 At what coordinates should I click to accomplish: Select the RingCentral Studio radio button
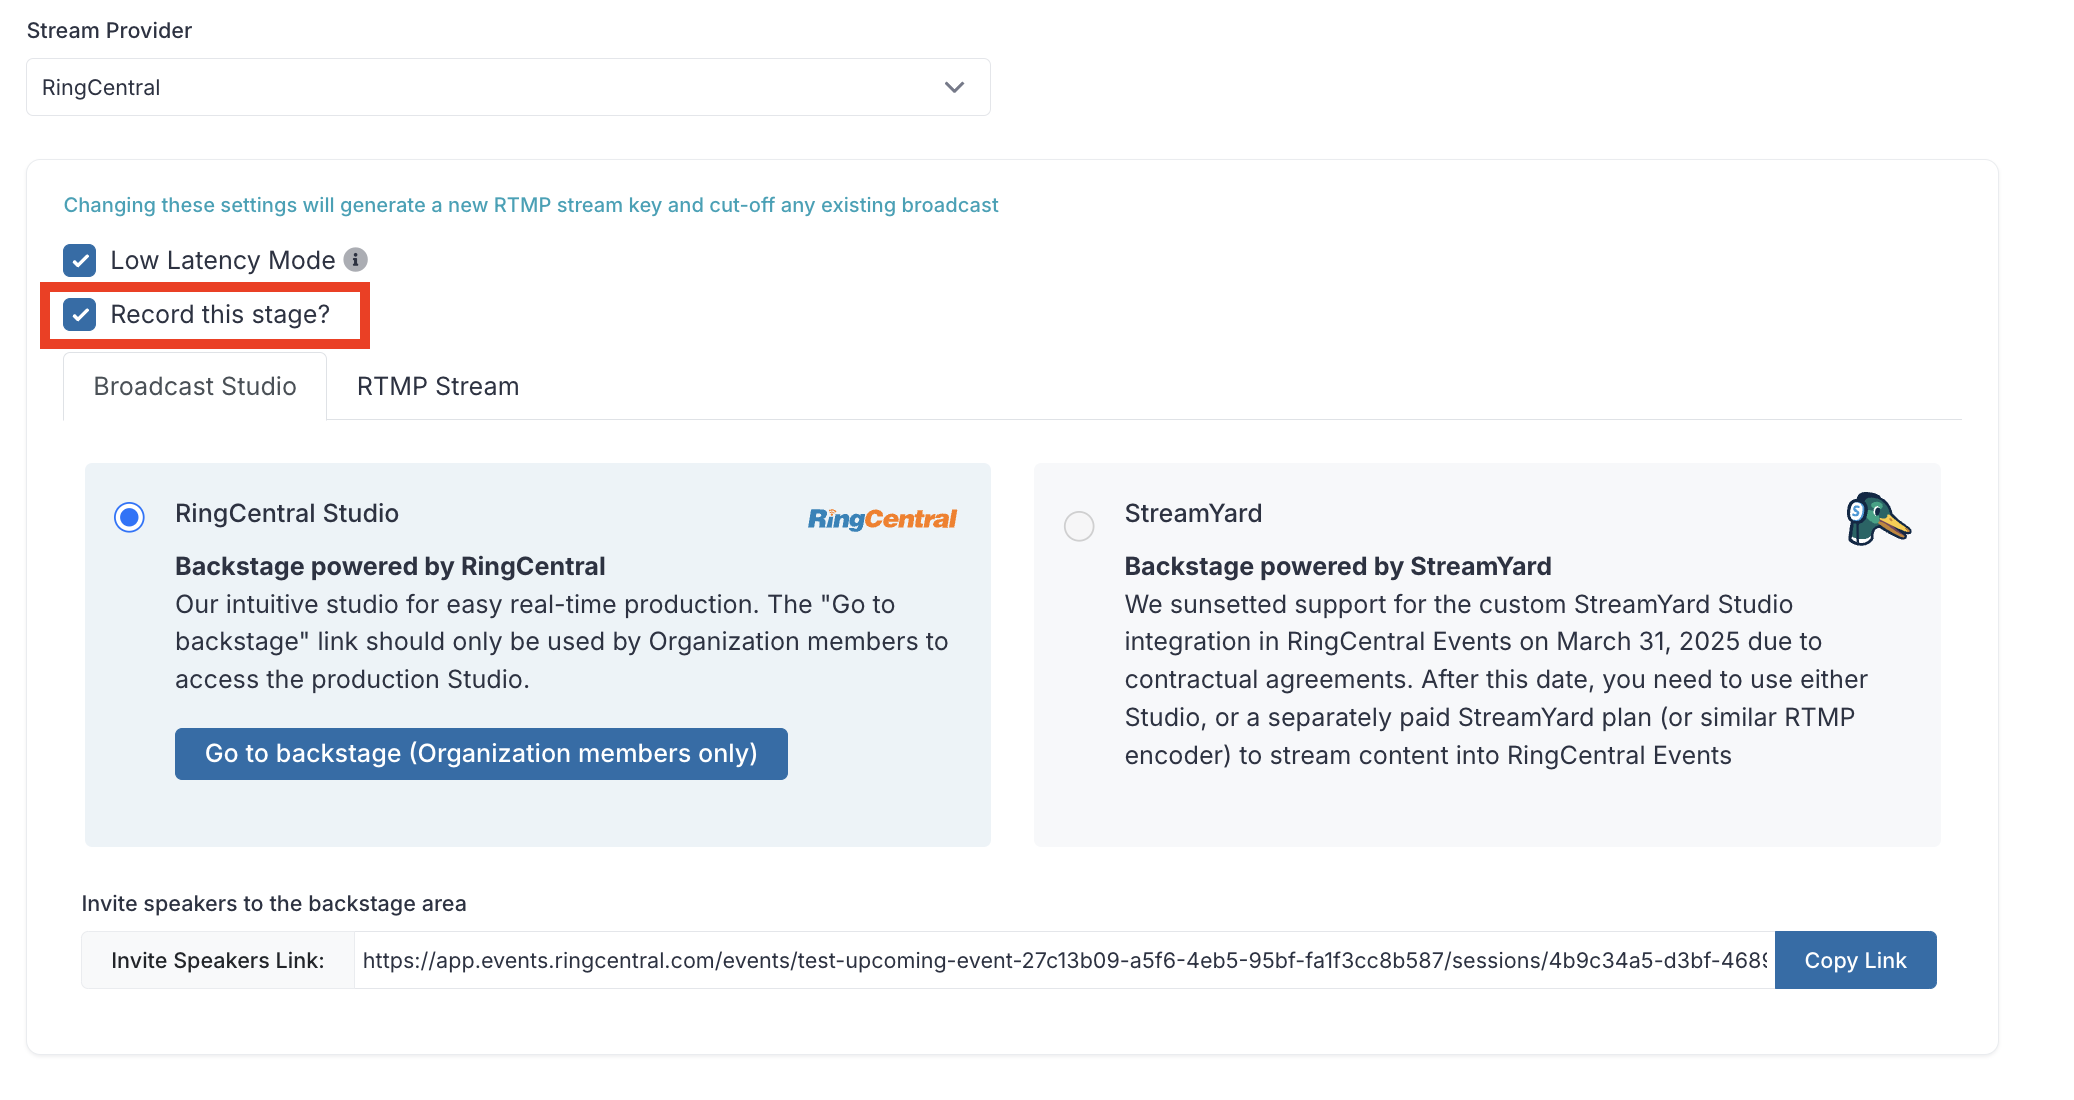[x=129, y=517]
